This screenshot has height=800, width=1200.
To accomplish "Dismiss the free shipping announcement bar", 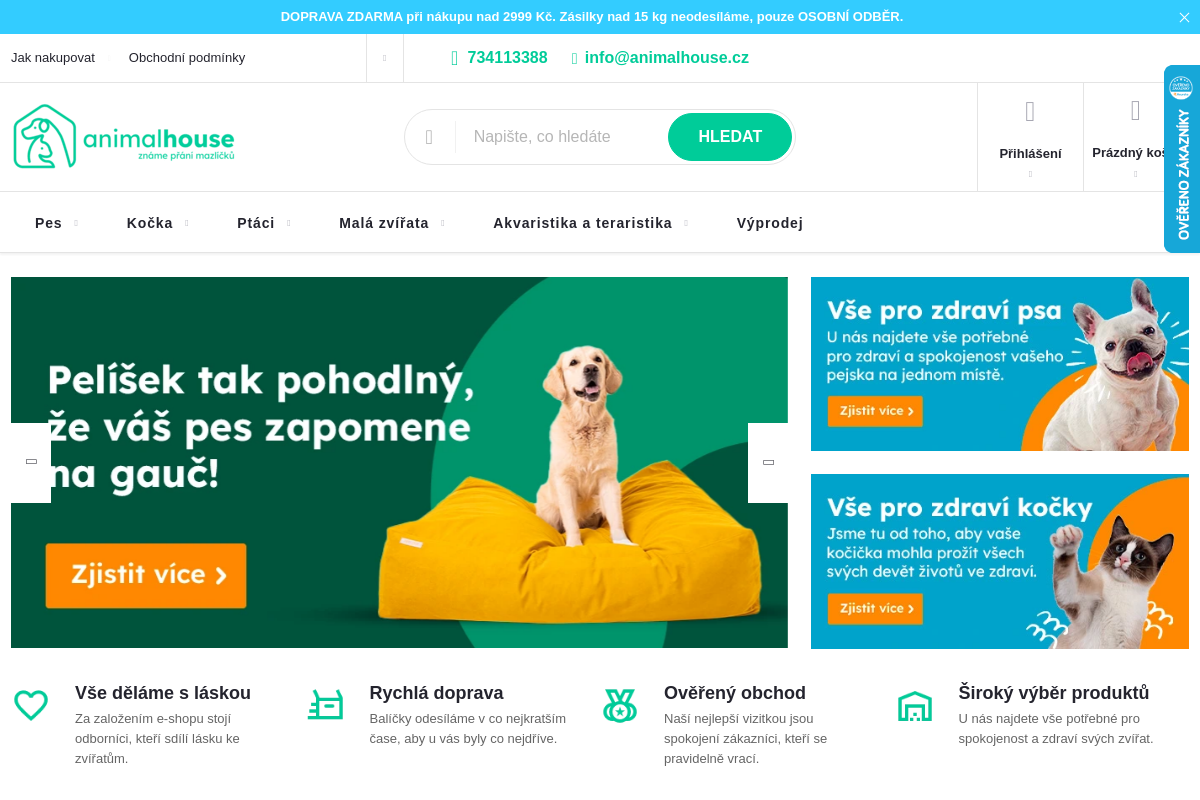I will point(1184,17).
